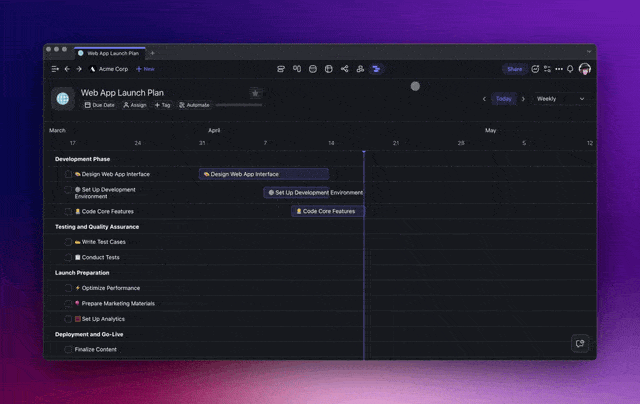Image resolution: width=640 pixels, height=404 pixels.
Task: Click the Deployment and Go-Live heading
Action: [89, 335]
